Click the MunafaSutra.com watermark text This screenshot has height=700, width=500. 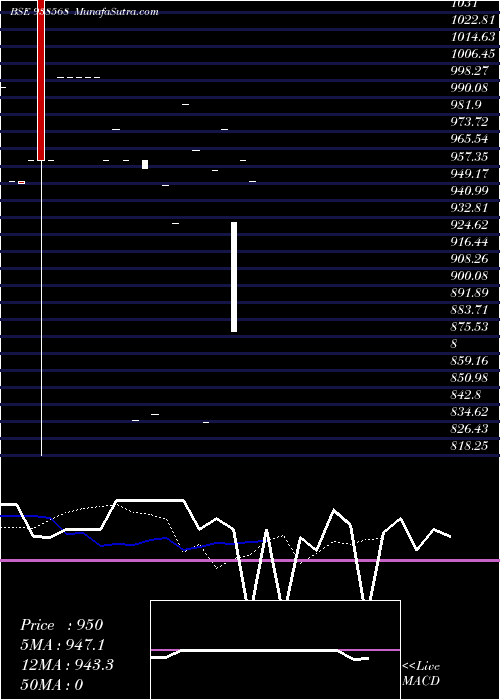(116, 12)
